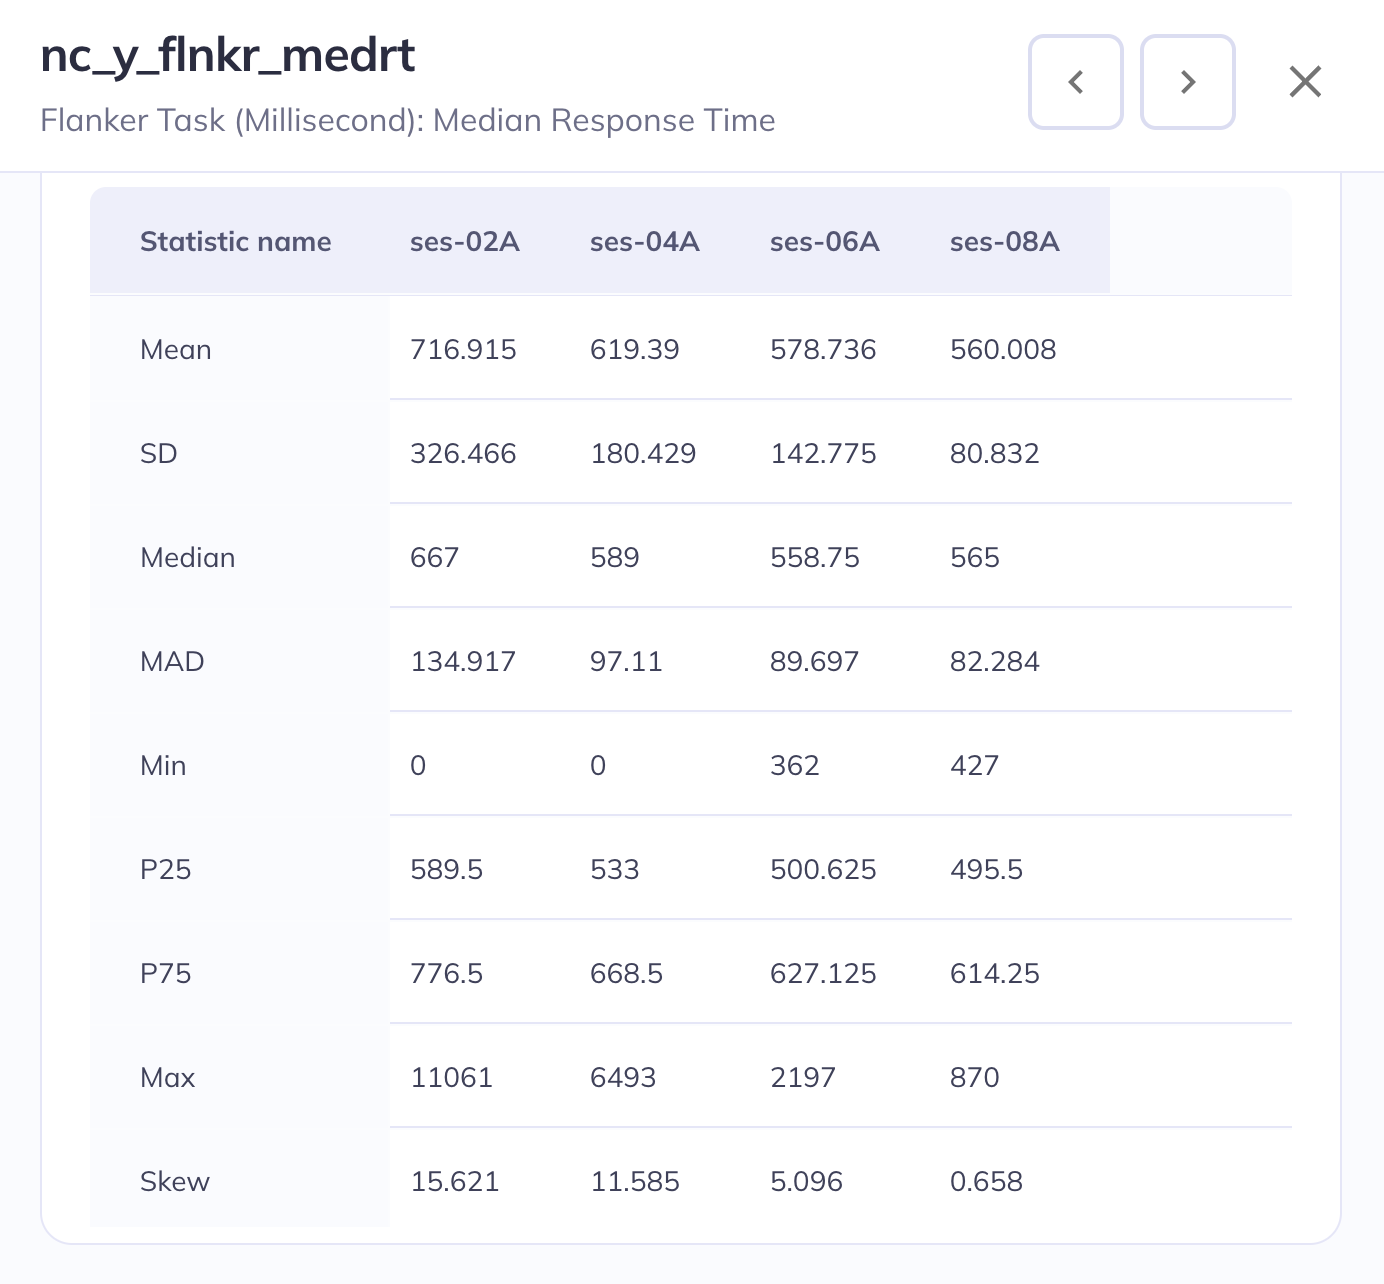Go to next variable with right chevron
This screenshot has width=1384, height=1284.
[1187, 82]
